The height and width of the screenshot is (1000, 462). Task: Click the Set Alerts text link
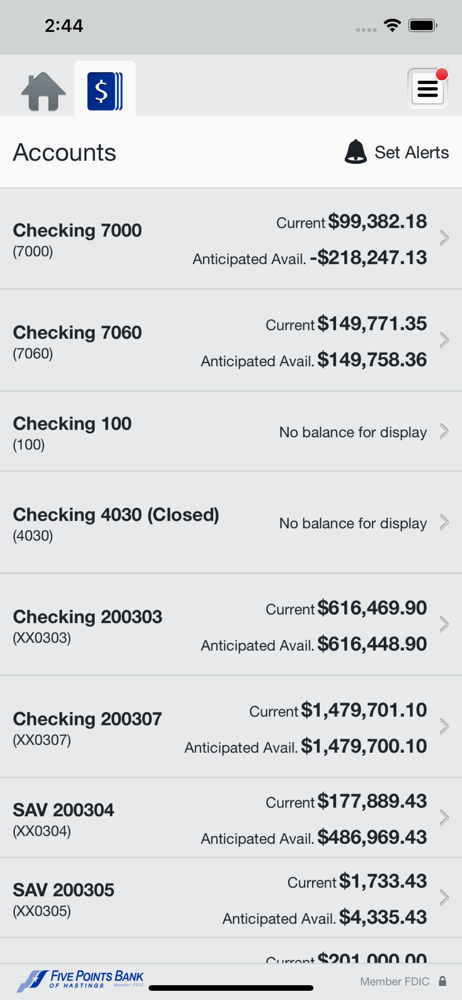(x=412, y=152)
